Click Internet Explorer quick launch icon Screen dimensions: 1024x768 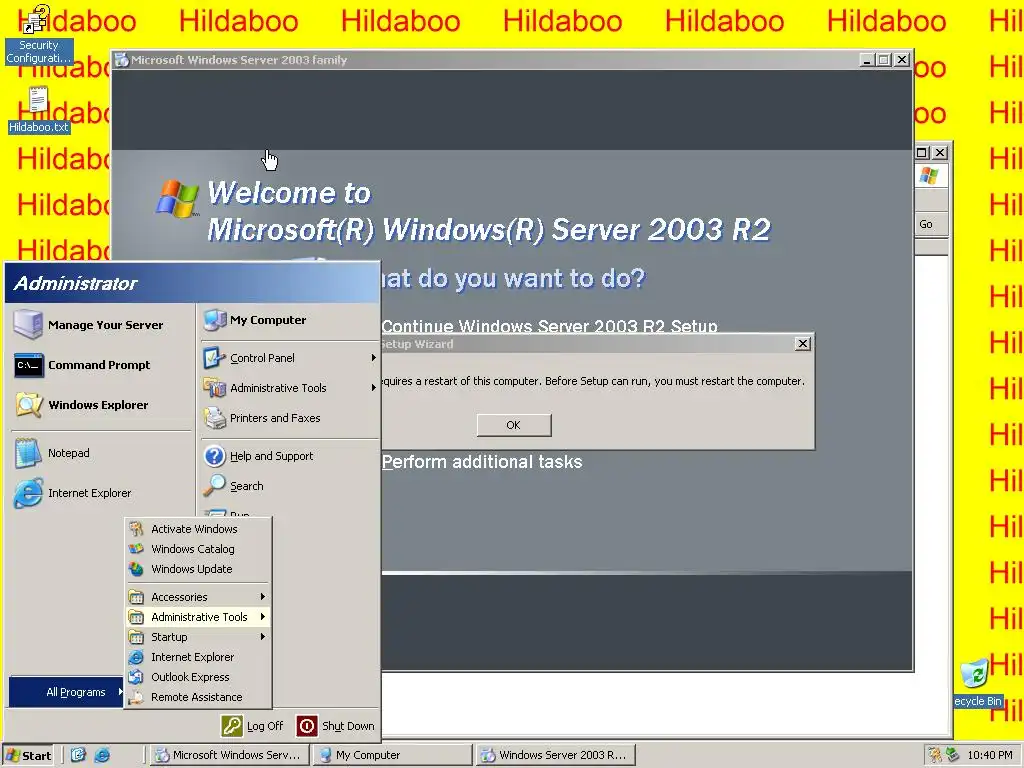pyautogui.click(x=102, y=755)
